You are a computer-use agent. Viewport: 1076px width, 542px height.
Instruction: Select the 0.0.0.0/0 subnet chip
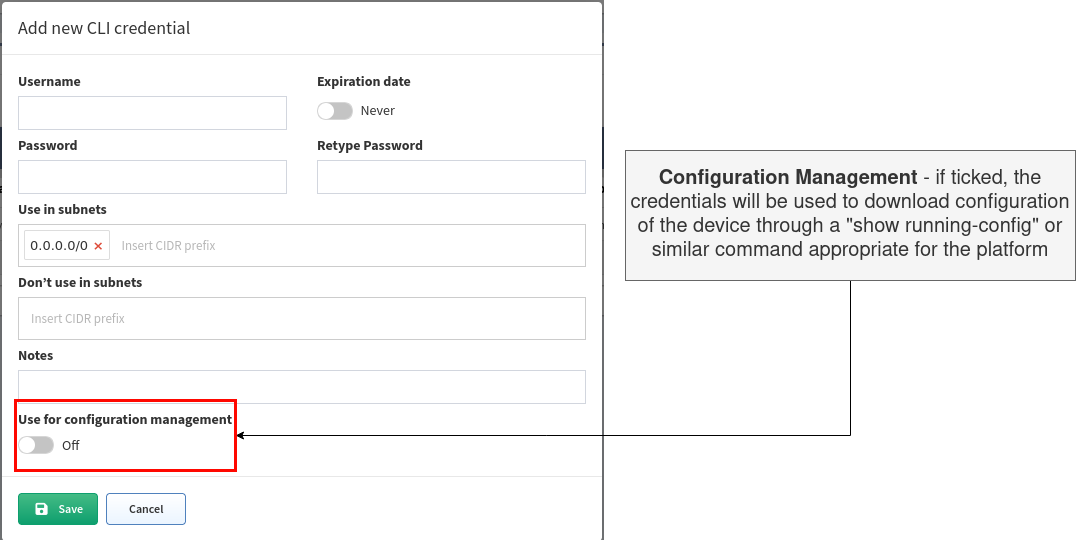59,246
